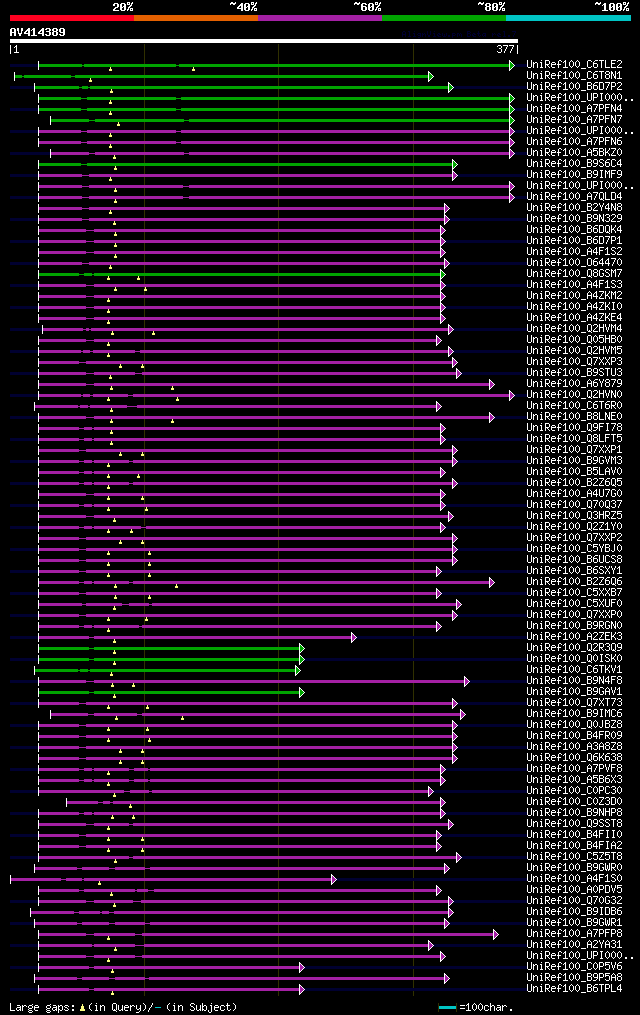Click the UniRef100_B6TPL4 label
Viewport: 640px width, 1015px height.
pos(574,989)
